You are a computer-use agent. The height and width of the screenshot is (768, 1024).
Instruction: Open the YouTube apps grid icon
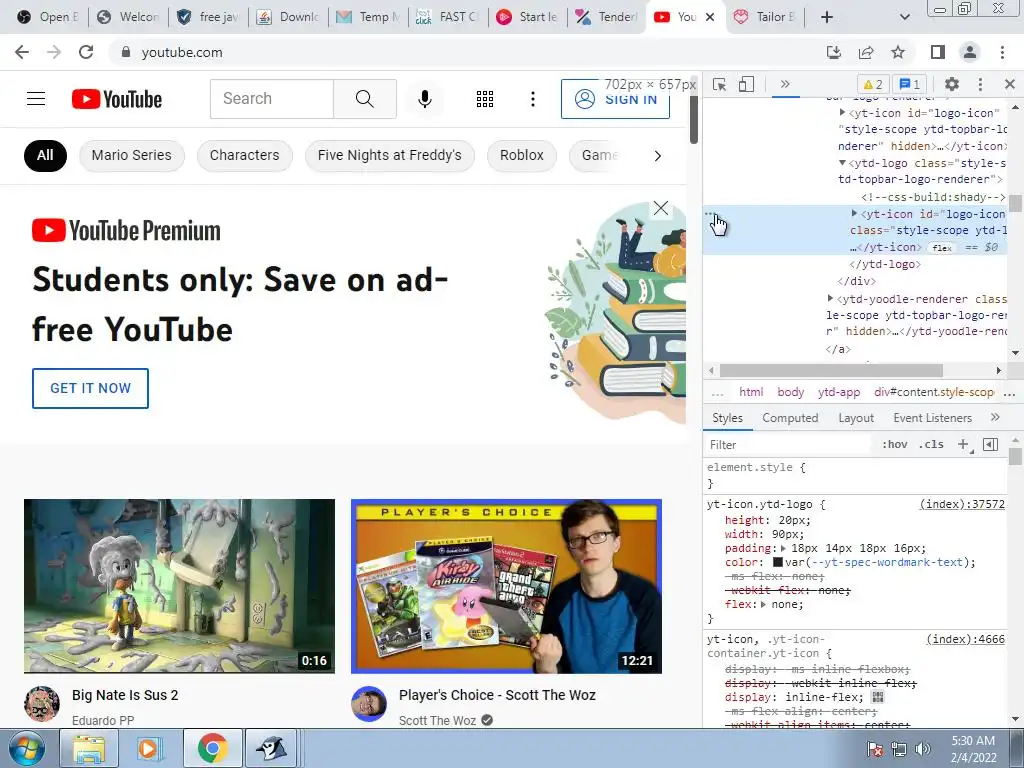point(485,99)
